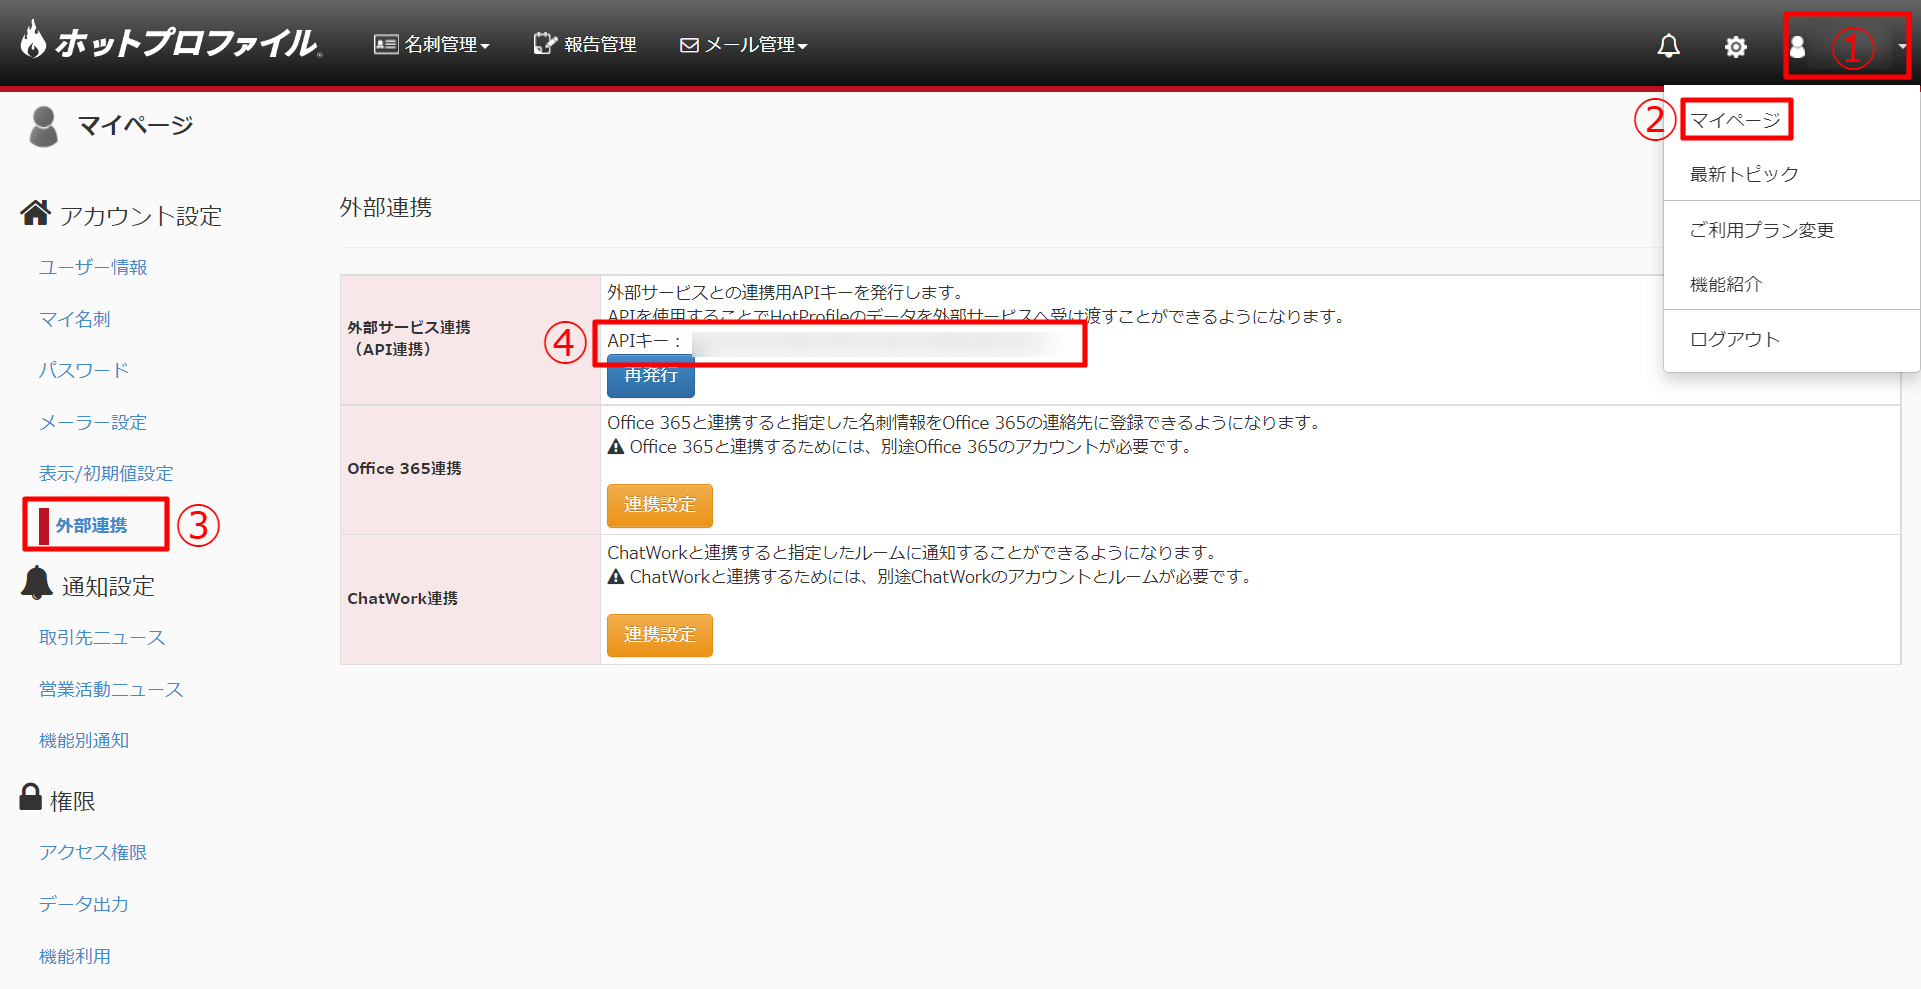Click the ホットプロファイル flame logo
The image size is (1921, 989).
170,42
